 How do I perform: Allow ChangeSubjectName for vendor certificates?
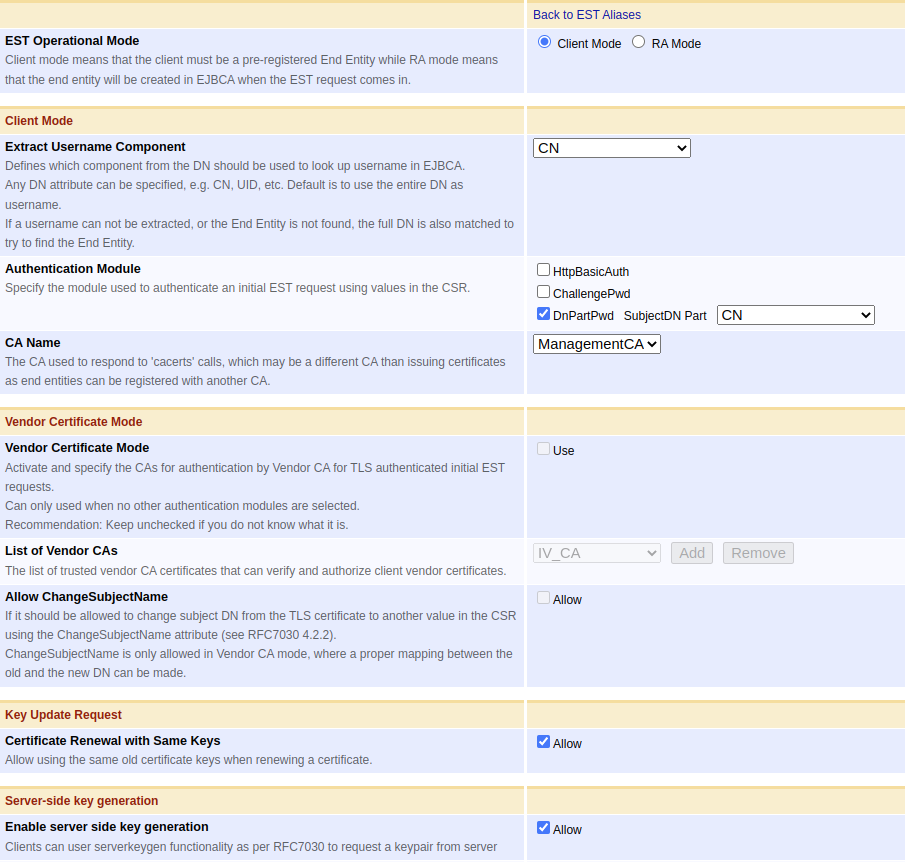(543, 598)
